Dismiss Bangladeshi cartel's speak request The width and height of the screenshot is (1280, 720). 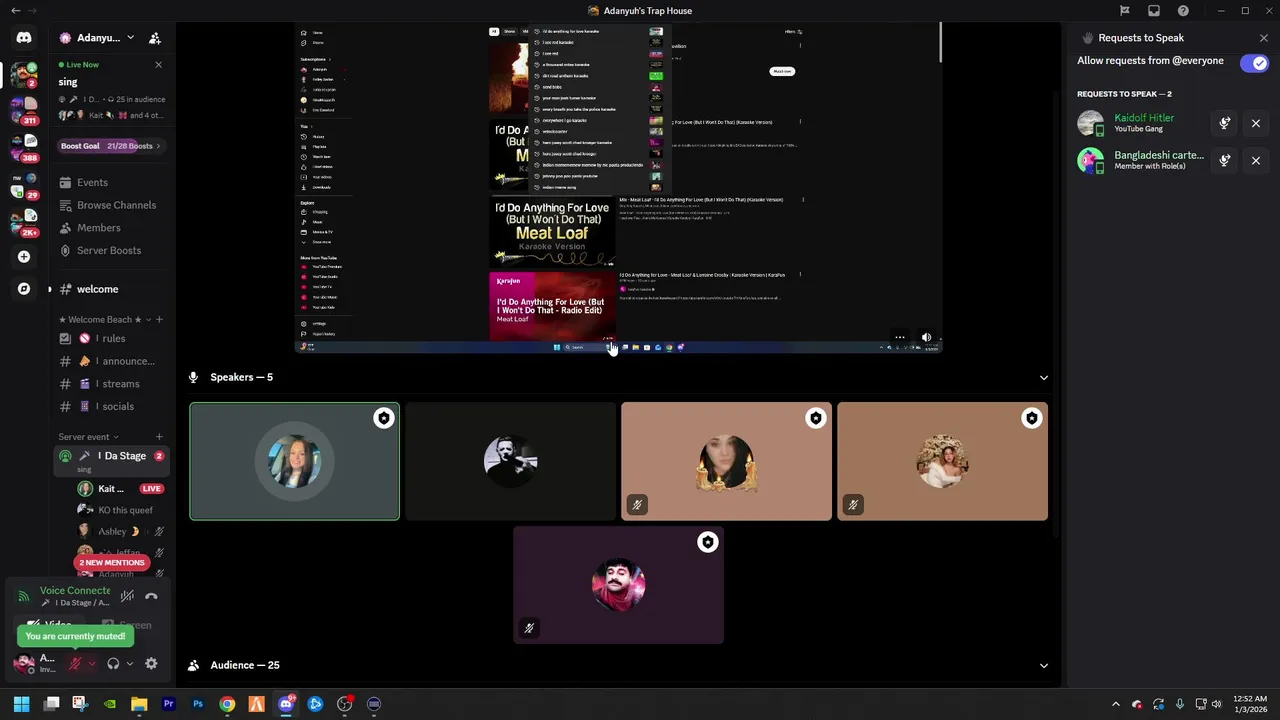[1256, 161]
